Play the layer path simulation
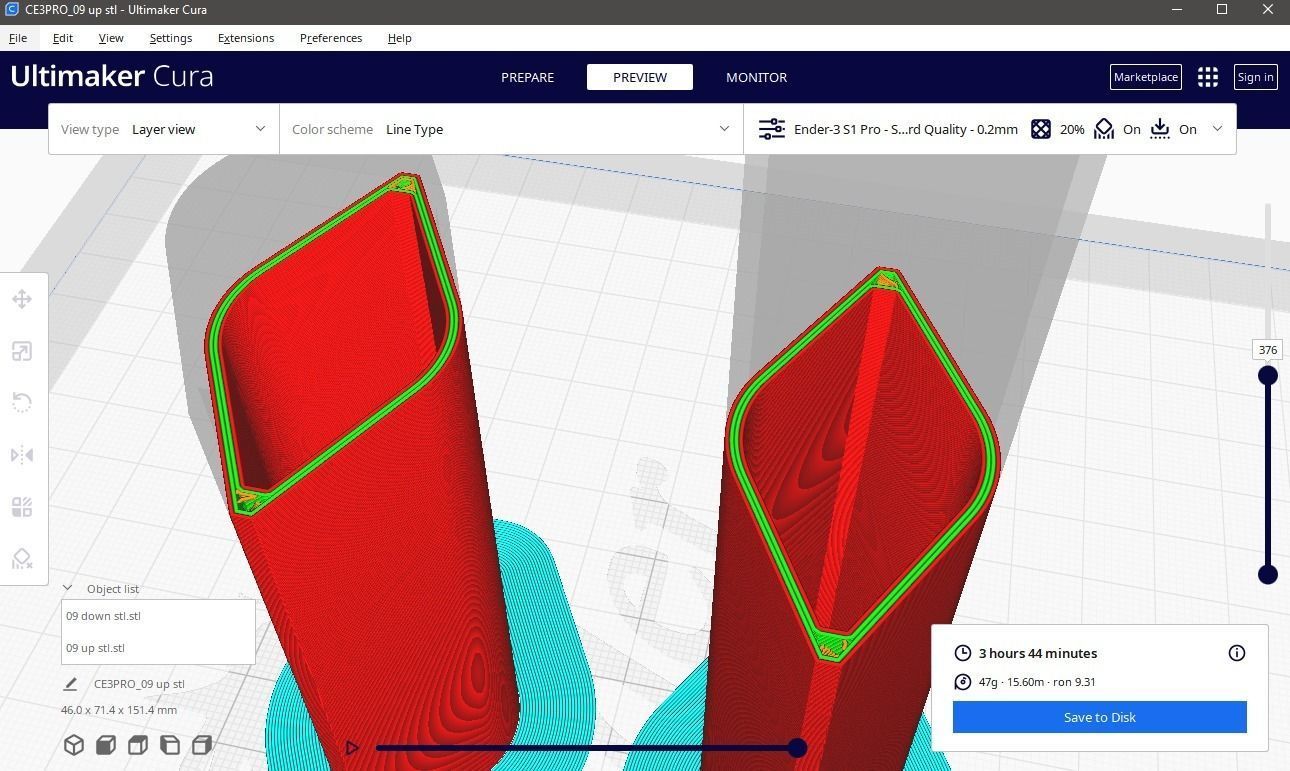The image size is (1290, 771). pos(352,747)
